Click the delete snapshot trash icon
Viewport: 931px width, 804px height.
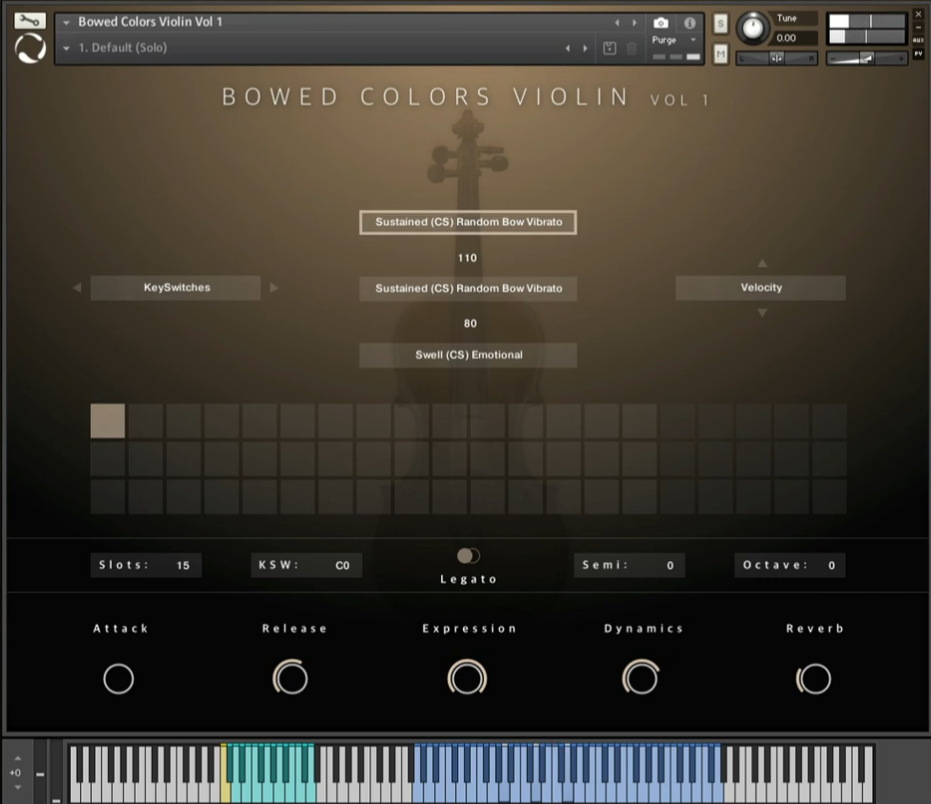pos(631,48)
